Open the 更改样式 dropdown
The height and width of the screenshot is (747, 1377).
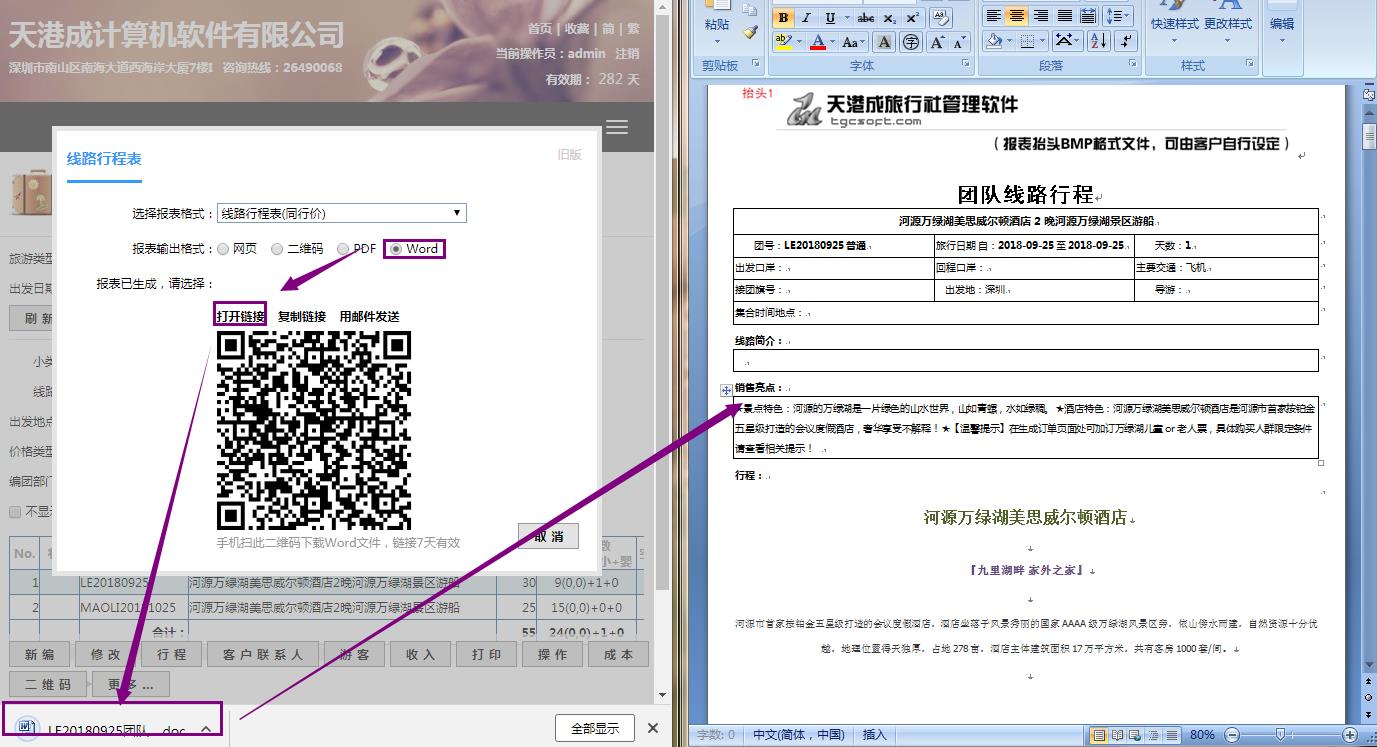[x=1227, y=42]
